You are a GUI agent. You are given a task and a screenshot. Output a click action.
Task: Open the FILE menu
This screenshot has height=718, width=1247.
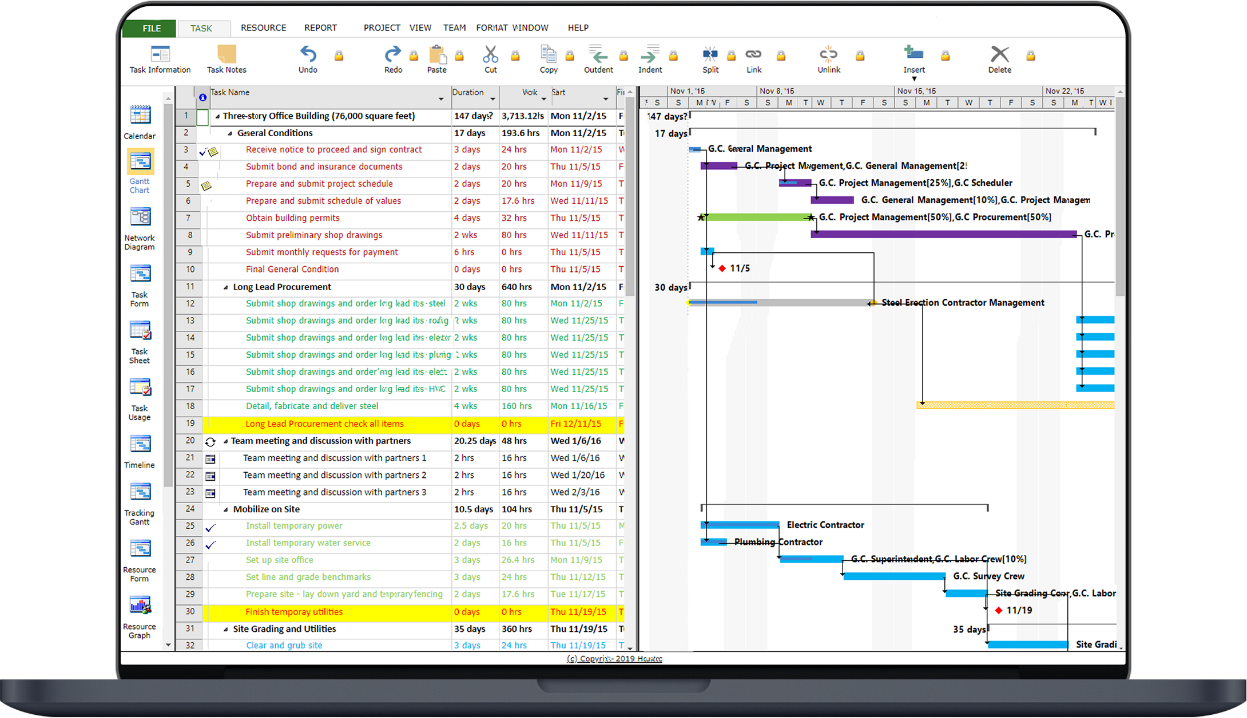point(151,28)
